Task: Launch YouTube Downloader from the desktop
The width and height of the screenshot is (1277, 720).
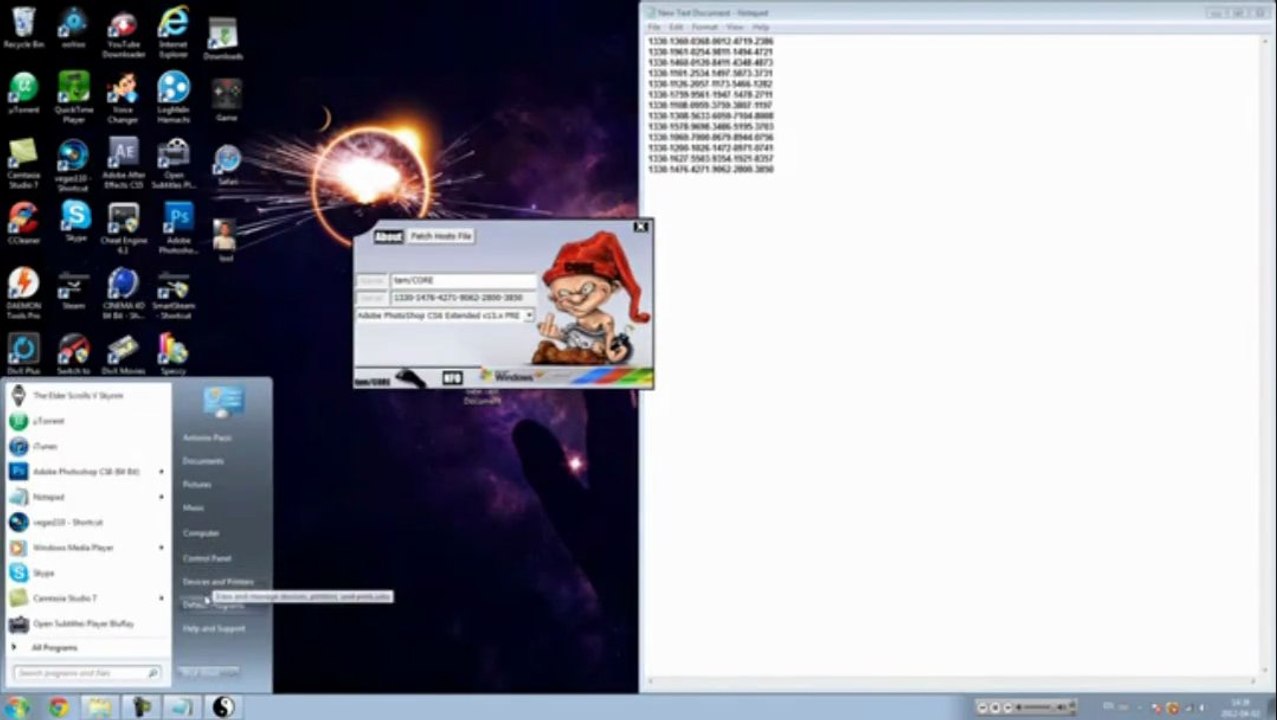Action: 123,32
